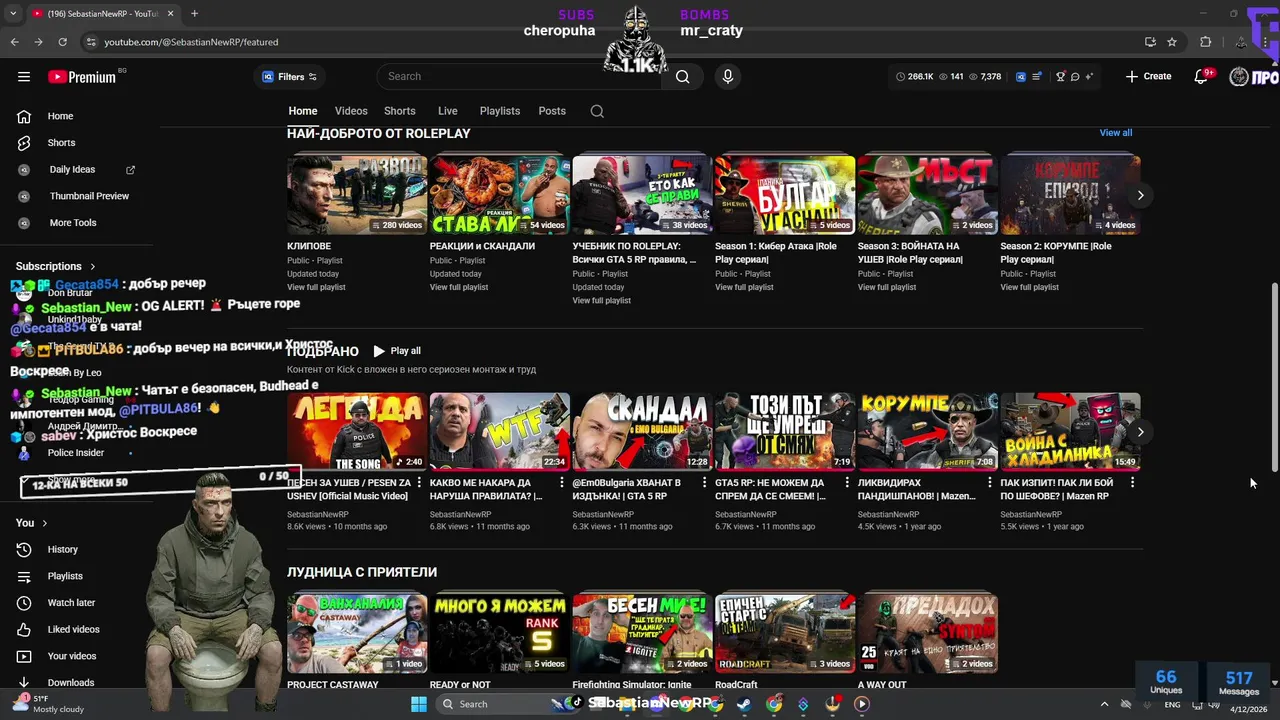
Task: Open the Filters button in header
Action: click(x=289, y=76)
